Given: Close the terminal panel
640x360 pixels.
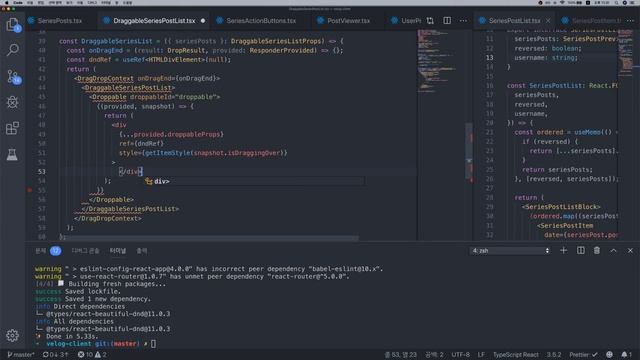Looking at the screenshot, I should [630, 251].
